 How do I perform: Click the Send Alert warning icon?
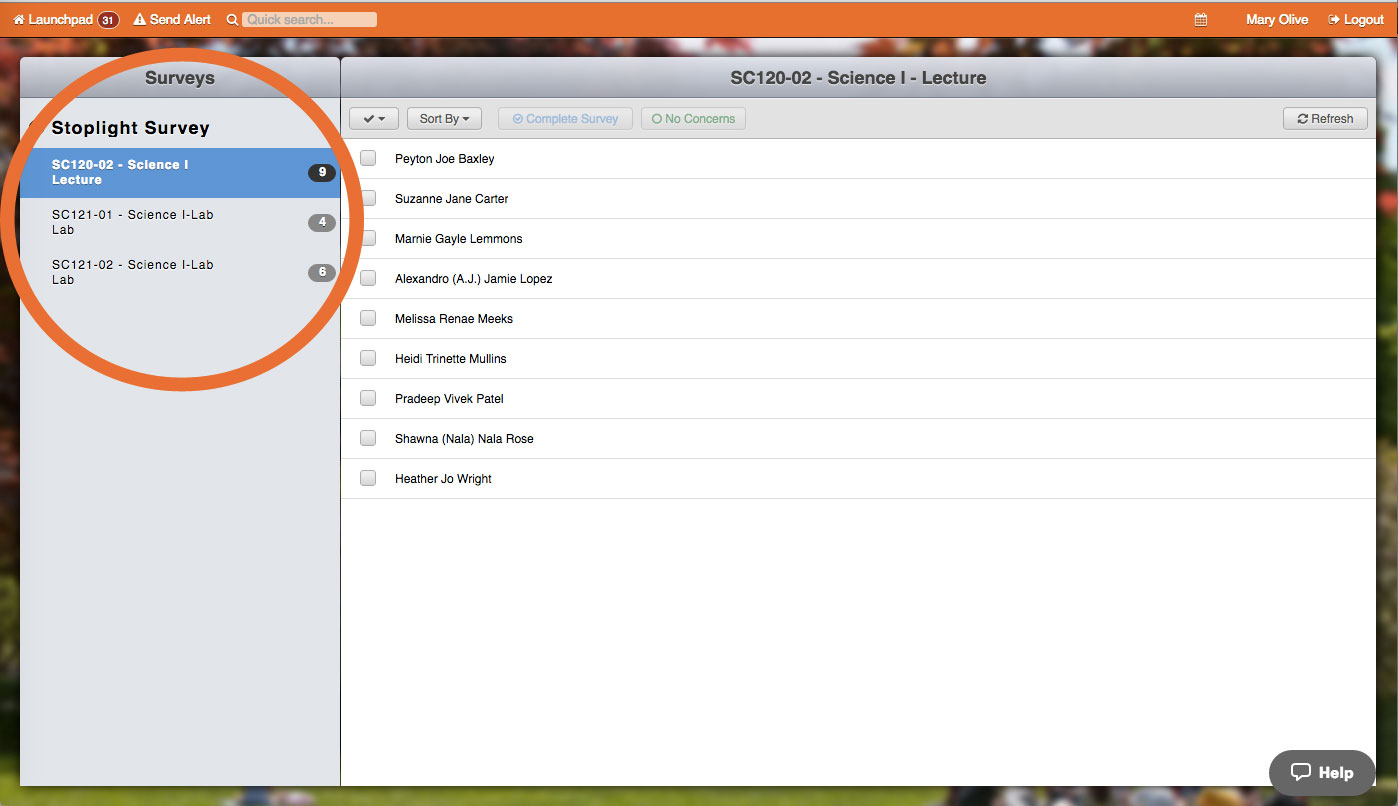[x=140, y=20]
